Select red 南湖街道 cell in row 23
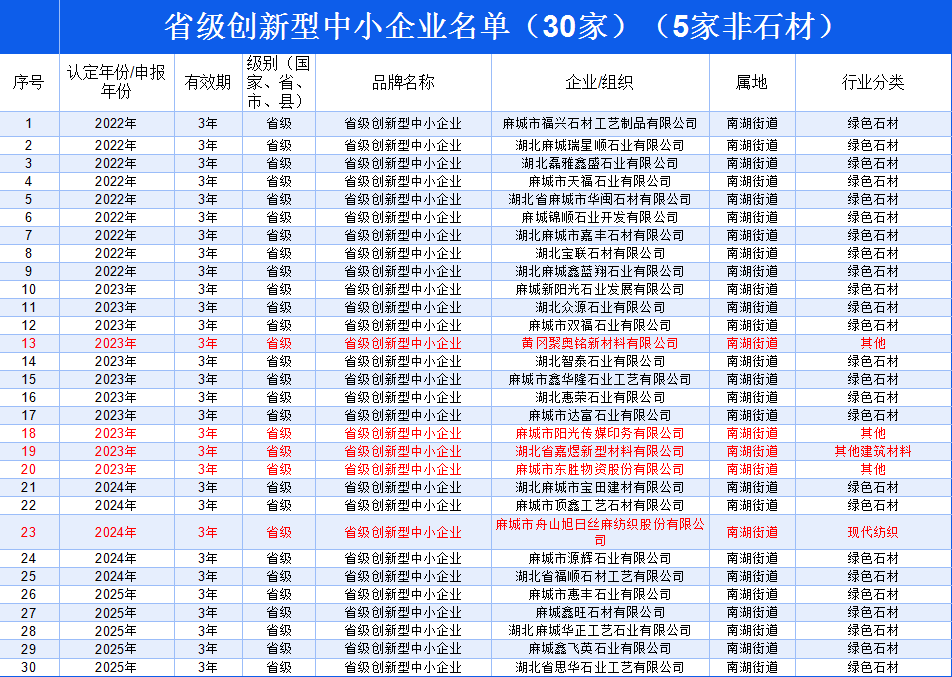Viewport: 952px width, 677px height. tap(752, 532)
